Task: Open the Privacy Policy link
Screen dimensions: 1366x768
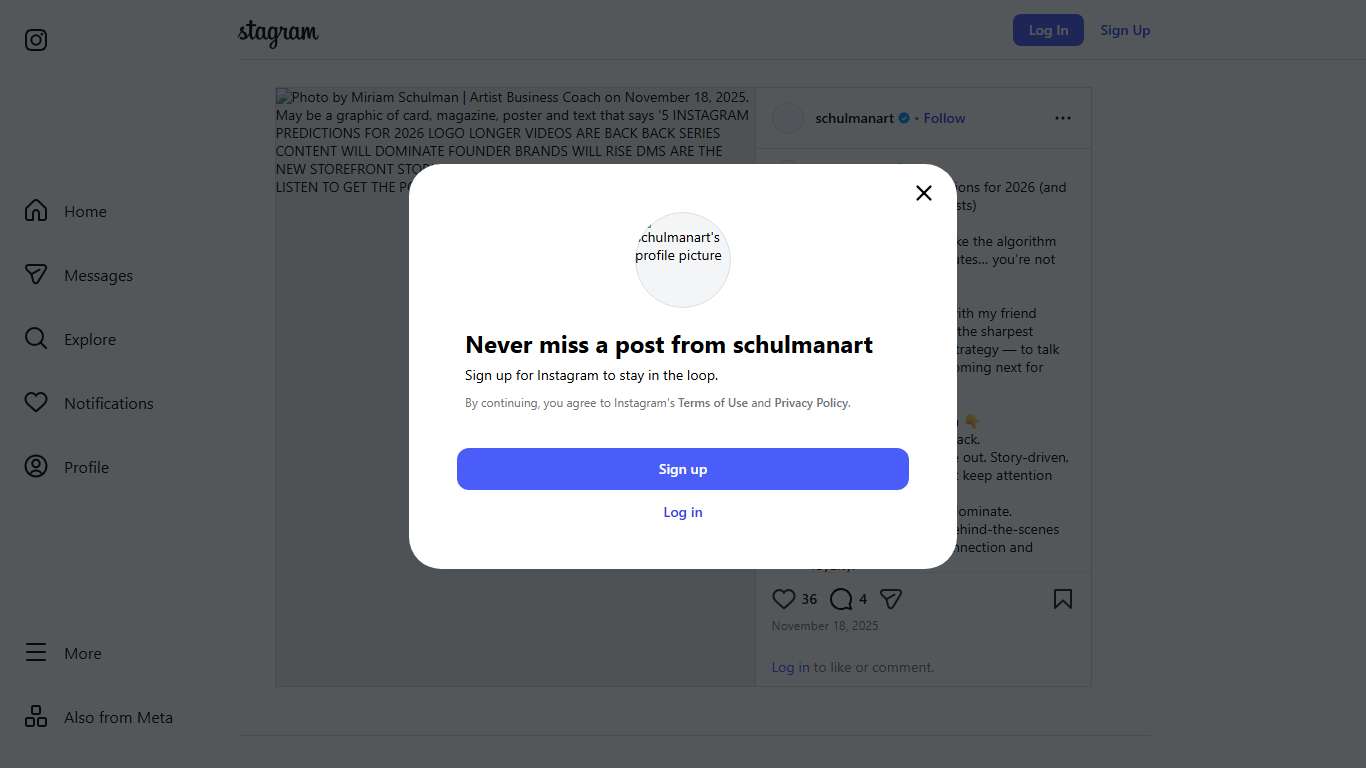Action: coord(811,403)
